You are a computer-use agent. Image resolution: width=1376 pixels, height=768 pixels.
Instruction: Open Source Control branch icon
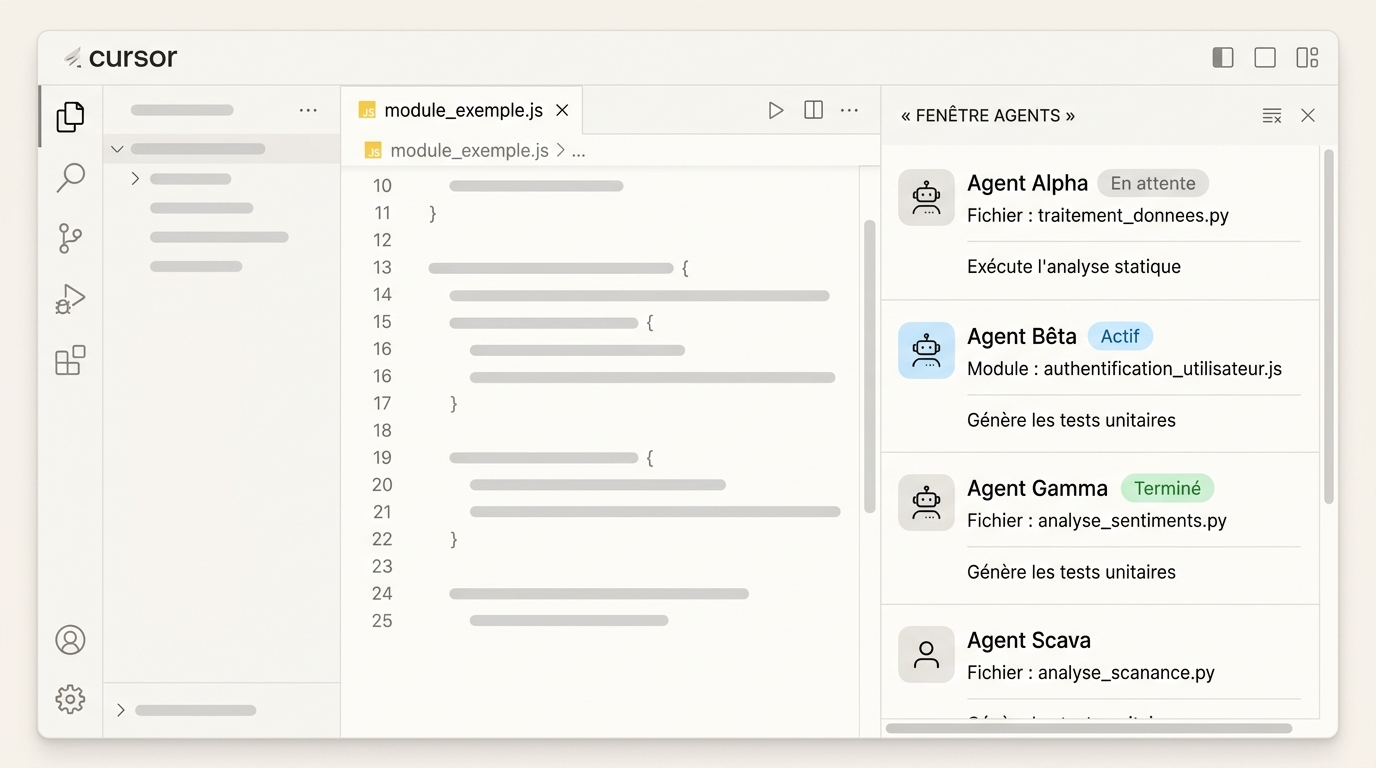(70, 238)
